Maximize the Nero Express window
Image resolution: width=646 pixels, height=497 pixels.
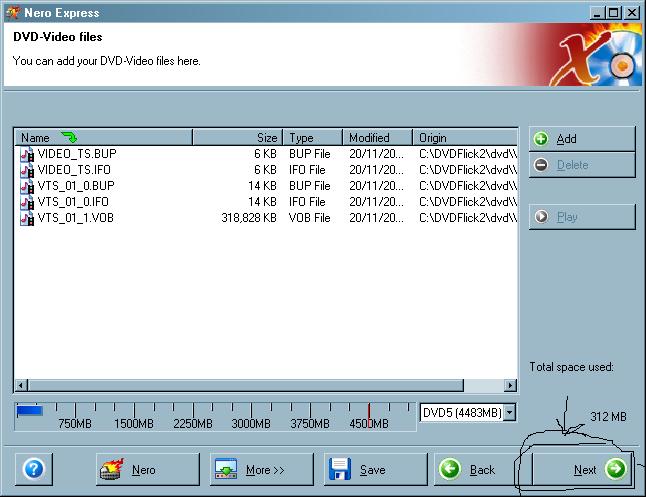(x=614, y=13)
